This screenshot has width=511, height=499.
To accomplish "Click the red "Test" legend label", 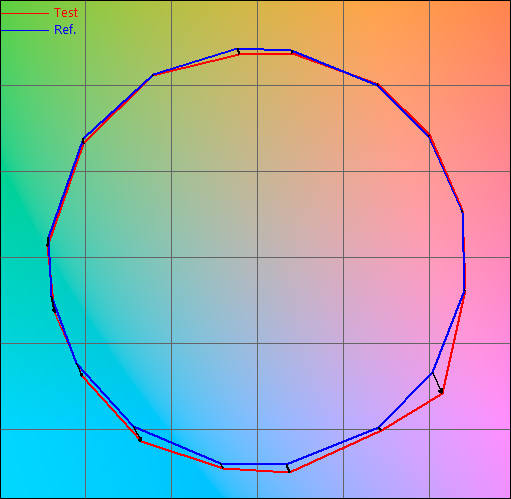I will click(66, 13).
